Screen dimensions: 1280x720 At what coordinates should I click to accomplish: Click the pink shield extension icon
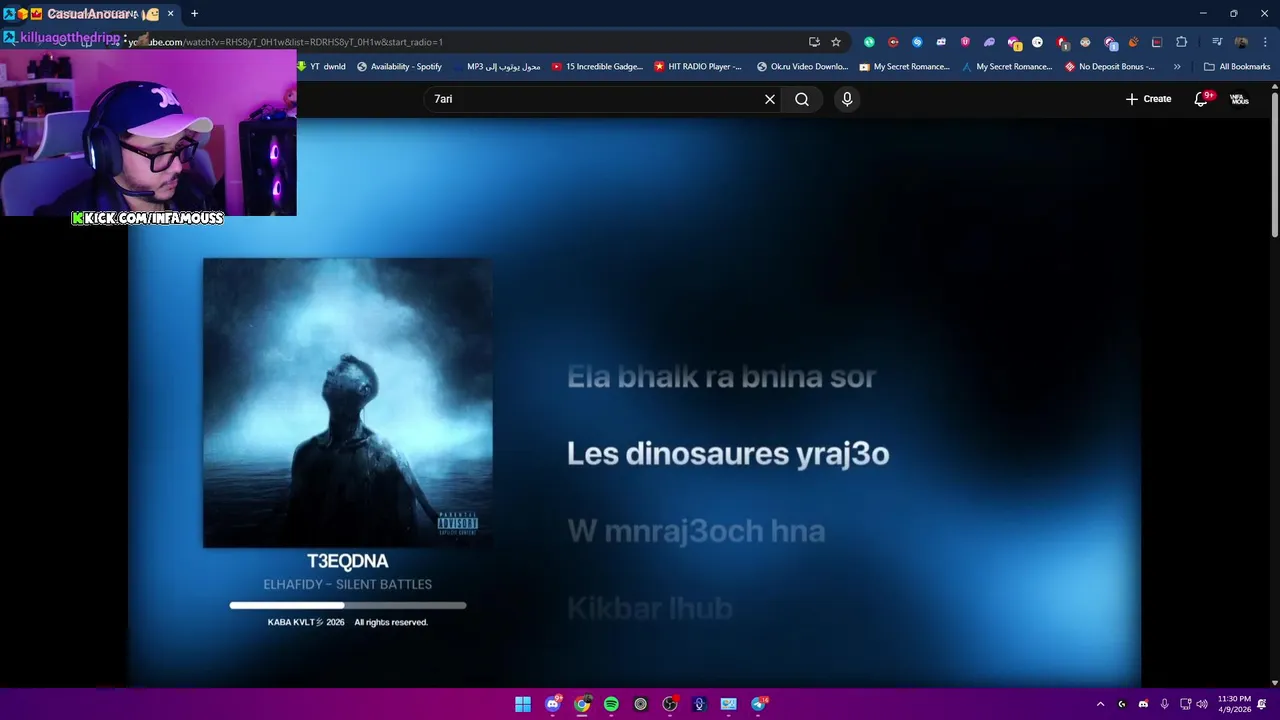click(x=965, y=42)
